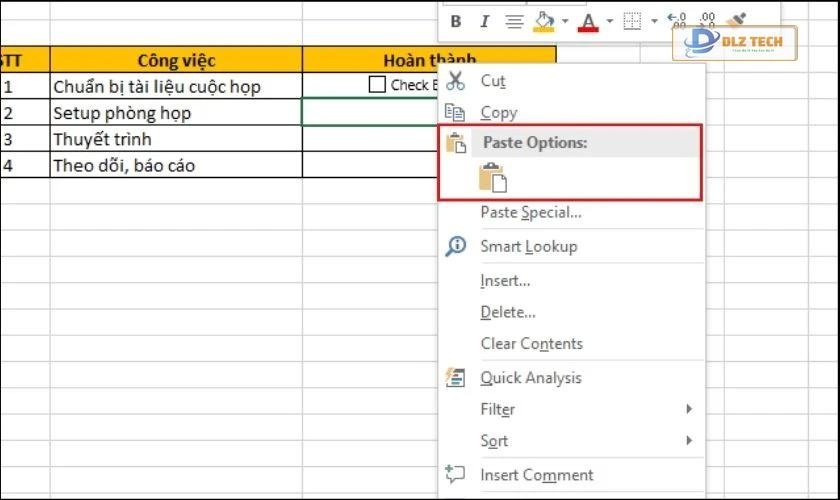Expand the Sort submenu
The height and width of the screenshot is (500, 840).
click(x=688, y=440)
